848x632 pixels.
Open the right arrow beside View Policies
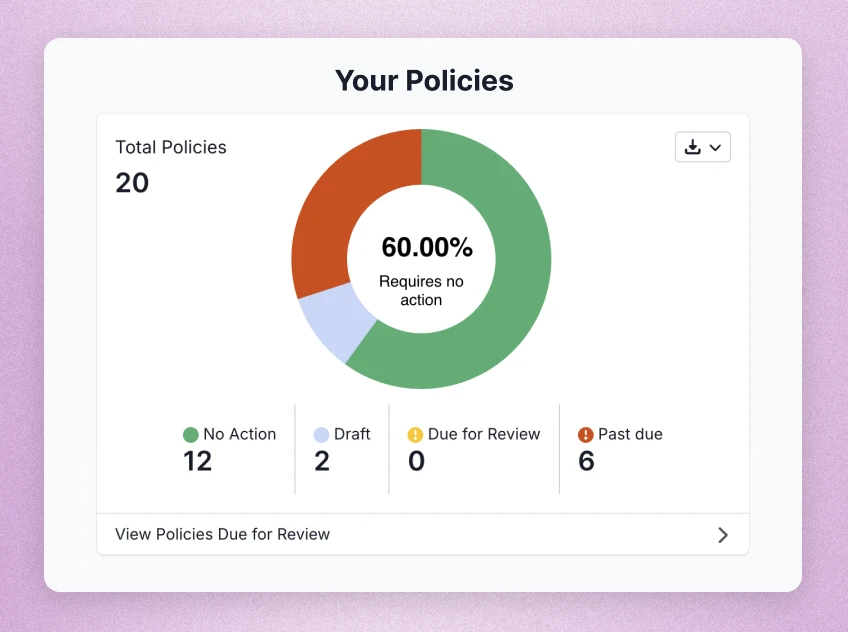[723, 535]
